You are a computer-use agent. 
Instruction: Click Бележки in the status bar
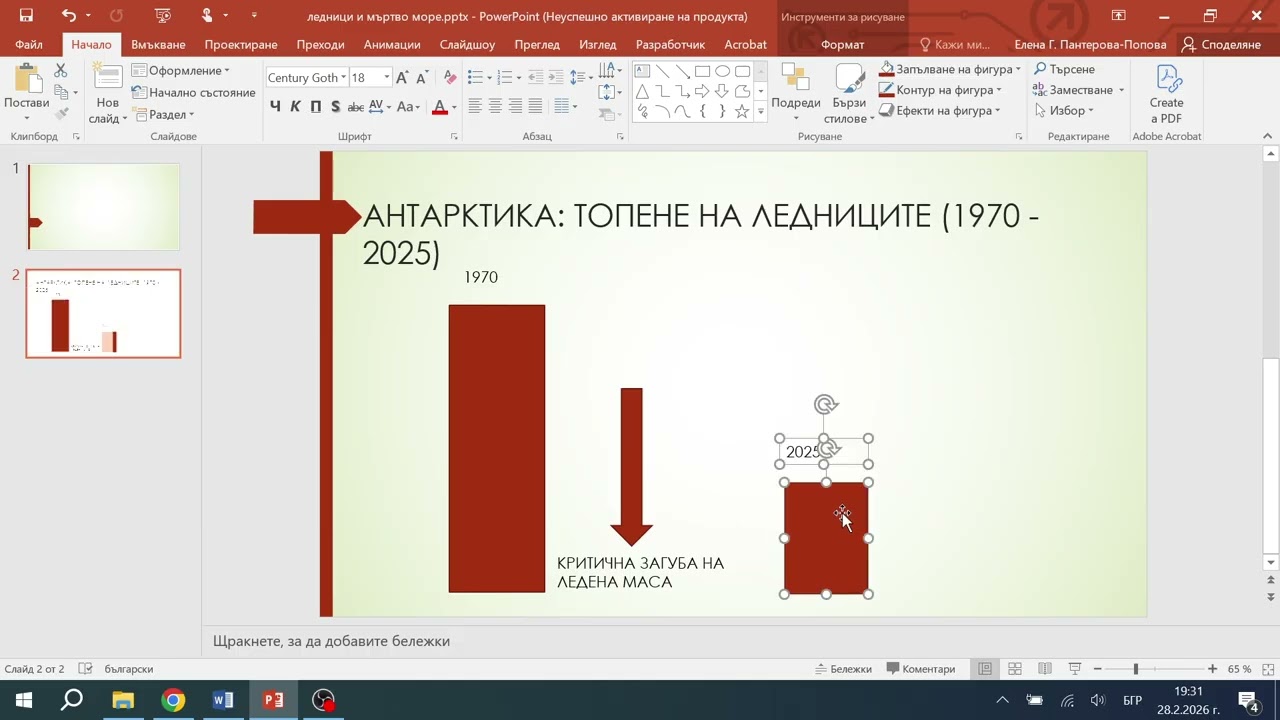coord(843,669)
